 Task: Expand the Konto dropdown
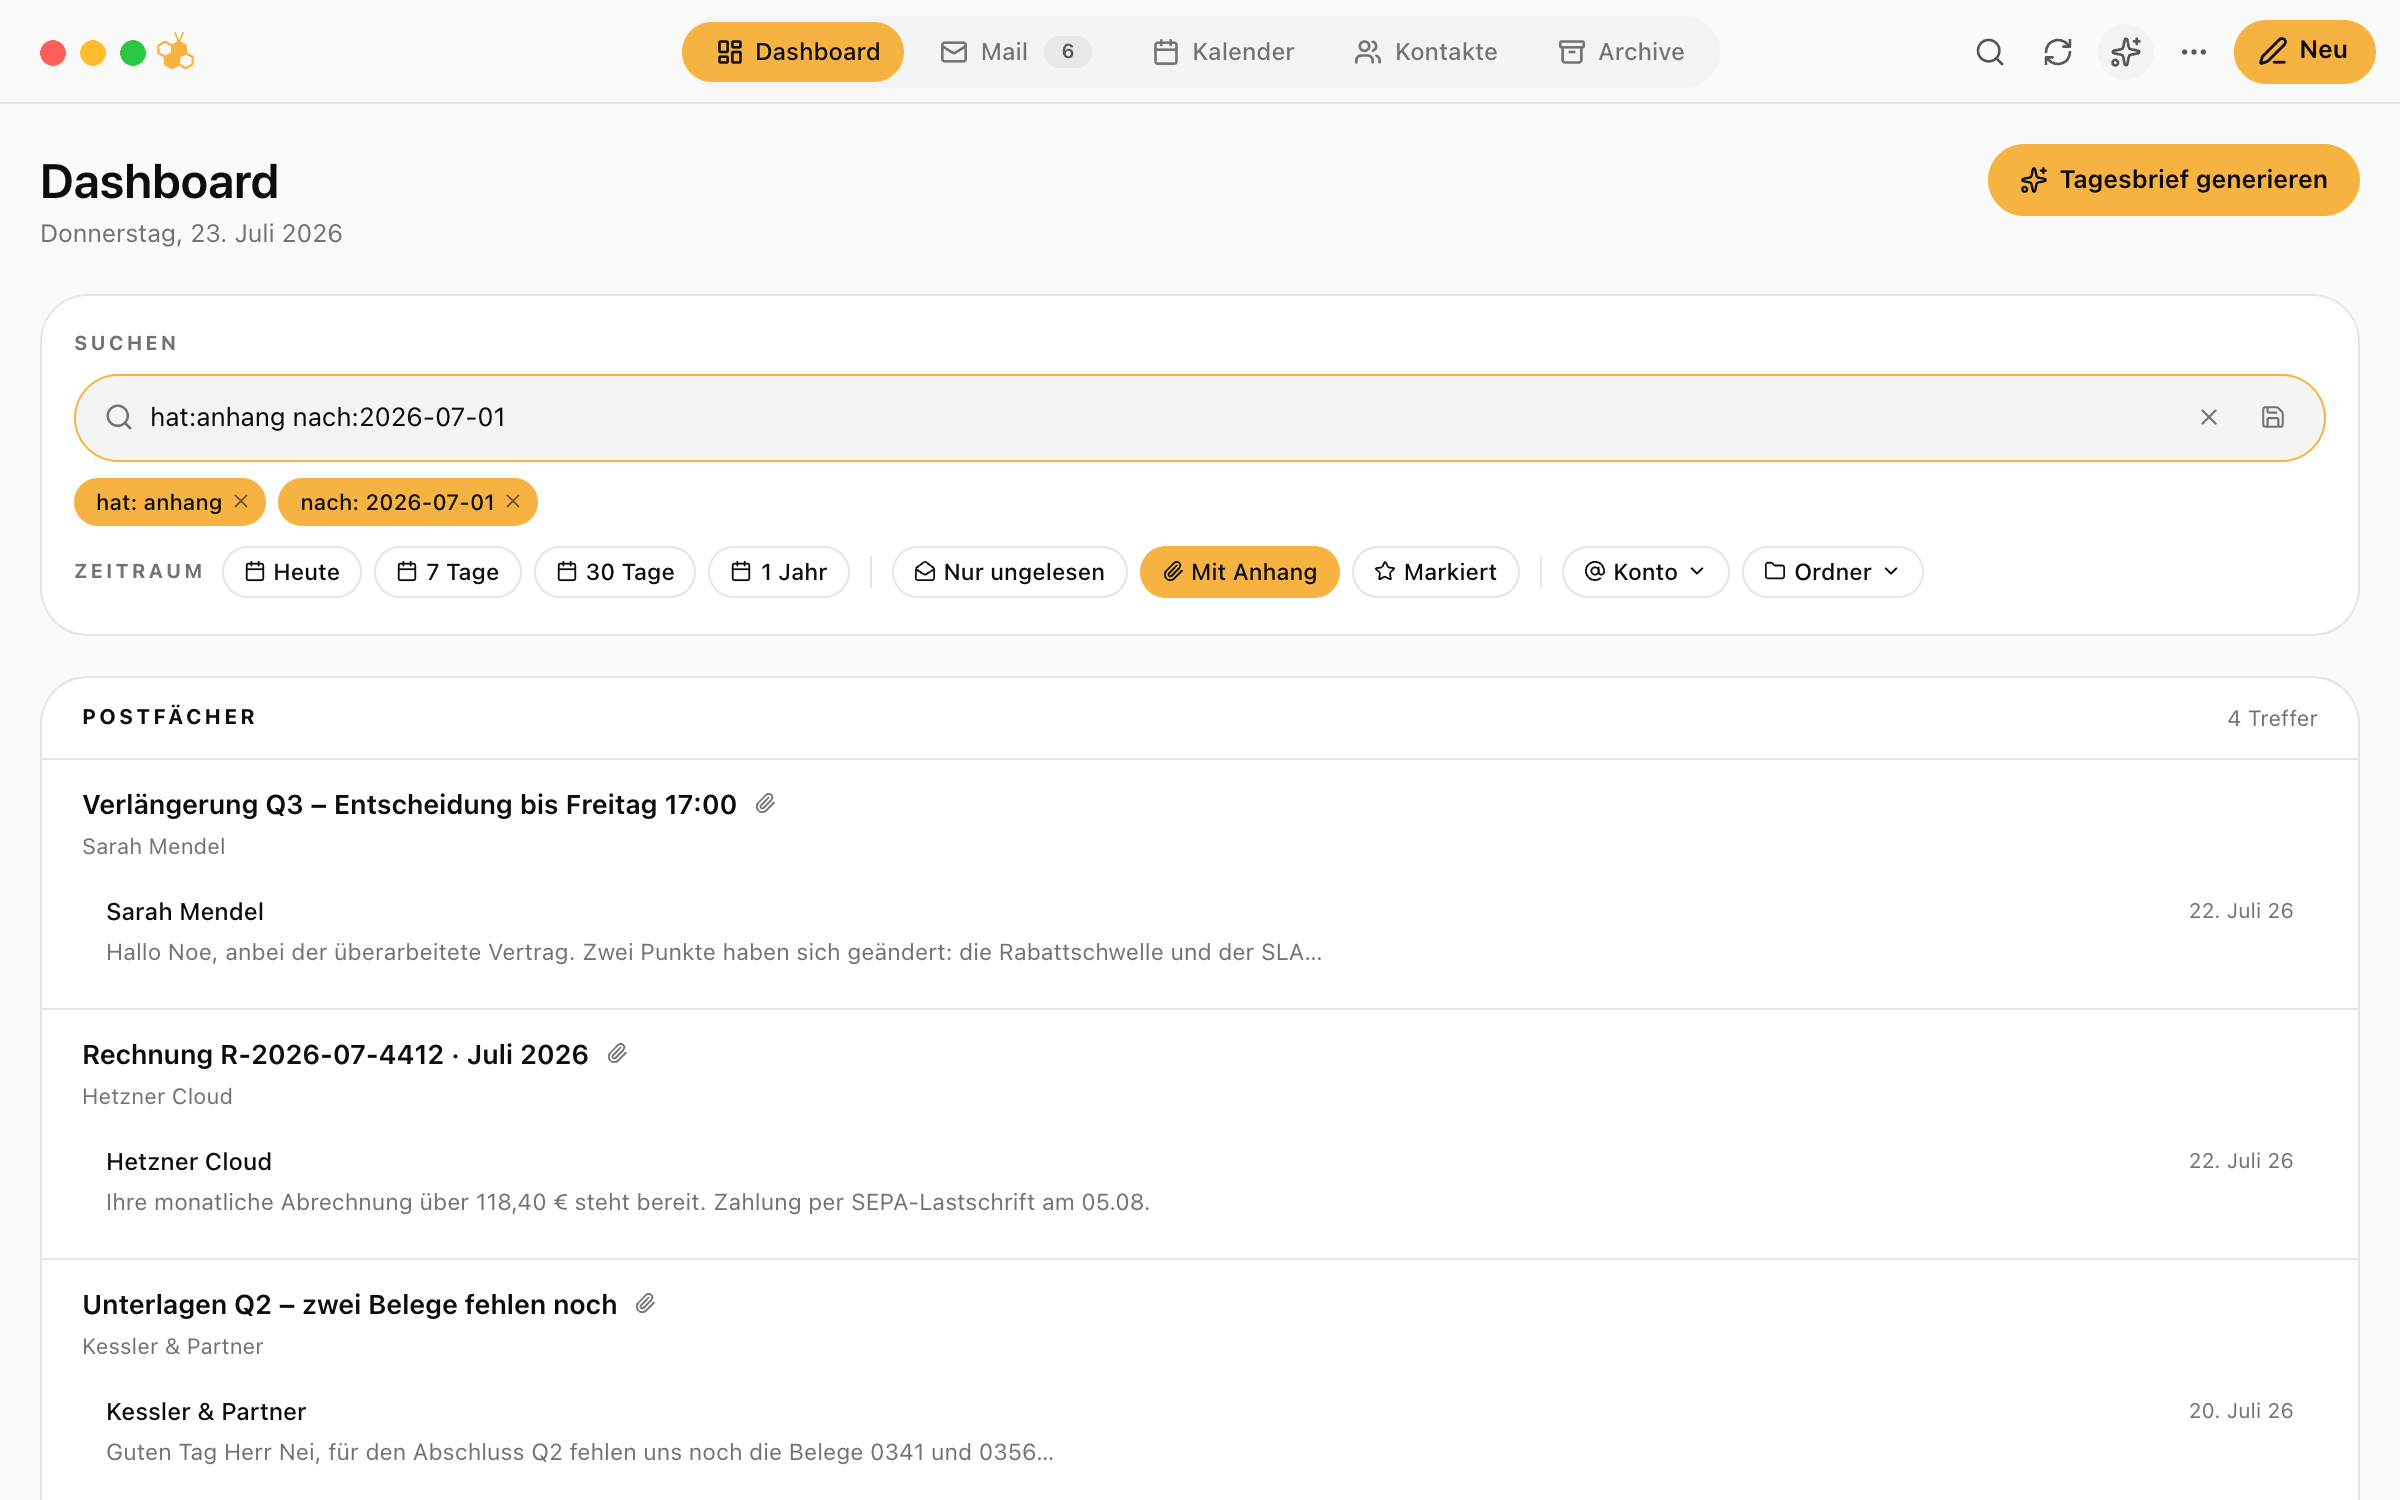tap(1646, 572)
